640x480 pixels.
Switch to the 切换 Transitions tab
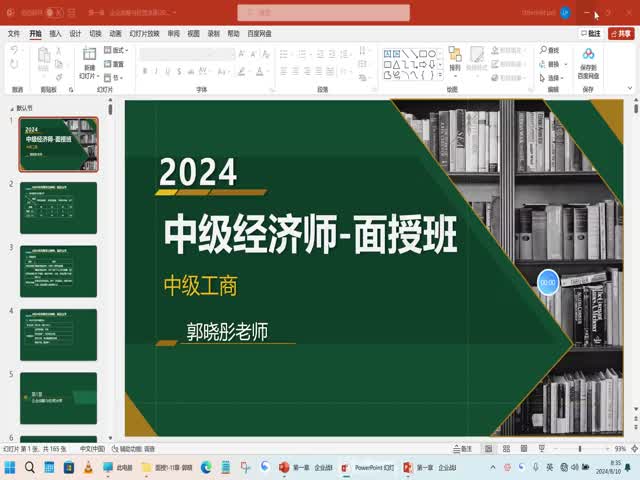95,33
